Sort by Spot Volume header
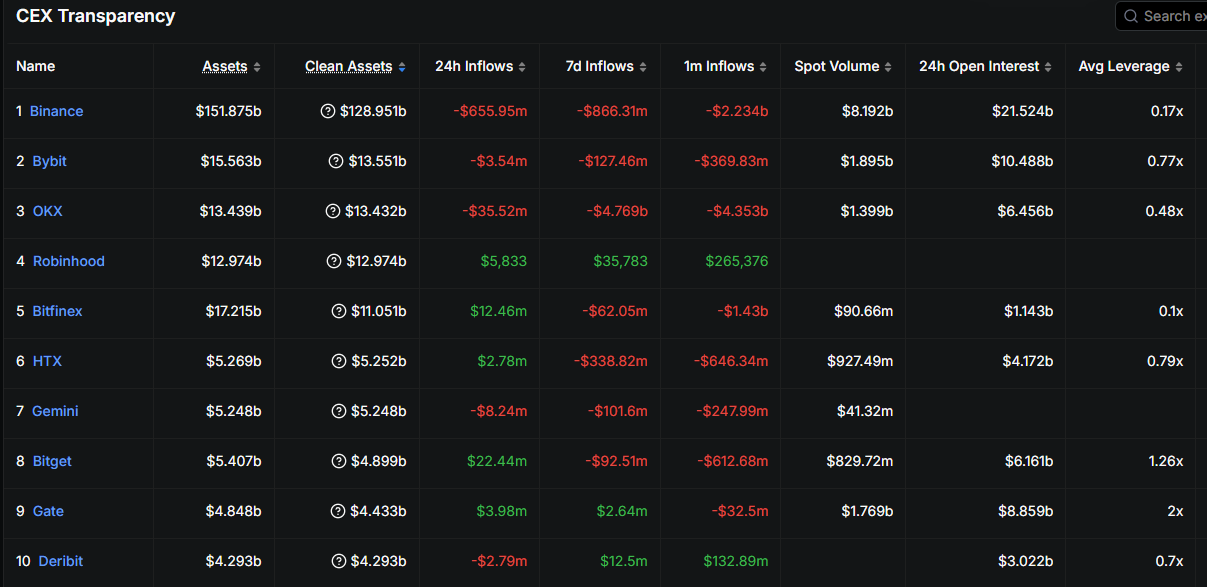This screenshot has width=1207, height=587. tap(843, 66)
